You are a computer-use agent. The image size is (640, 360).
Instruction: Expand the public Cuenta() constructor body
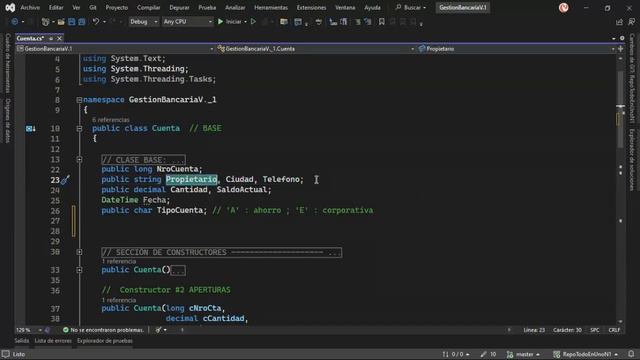(x=79, y=270)
